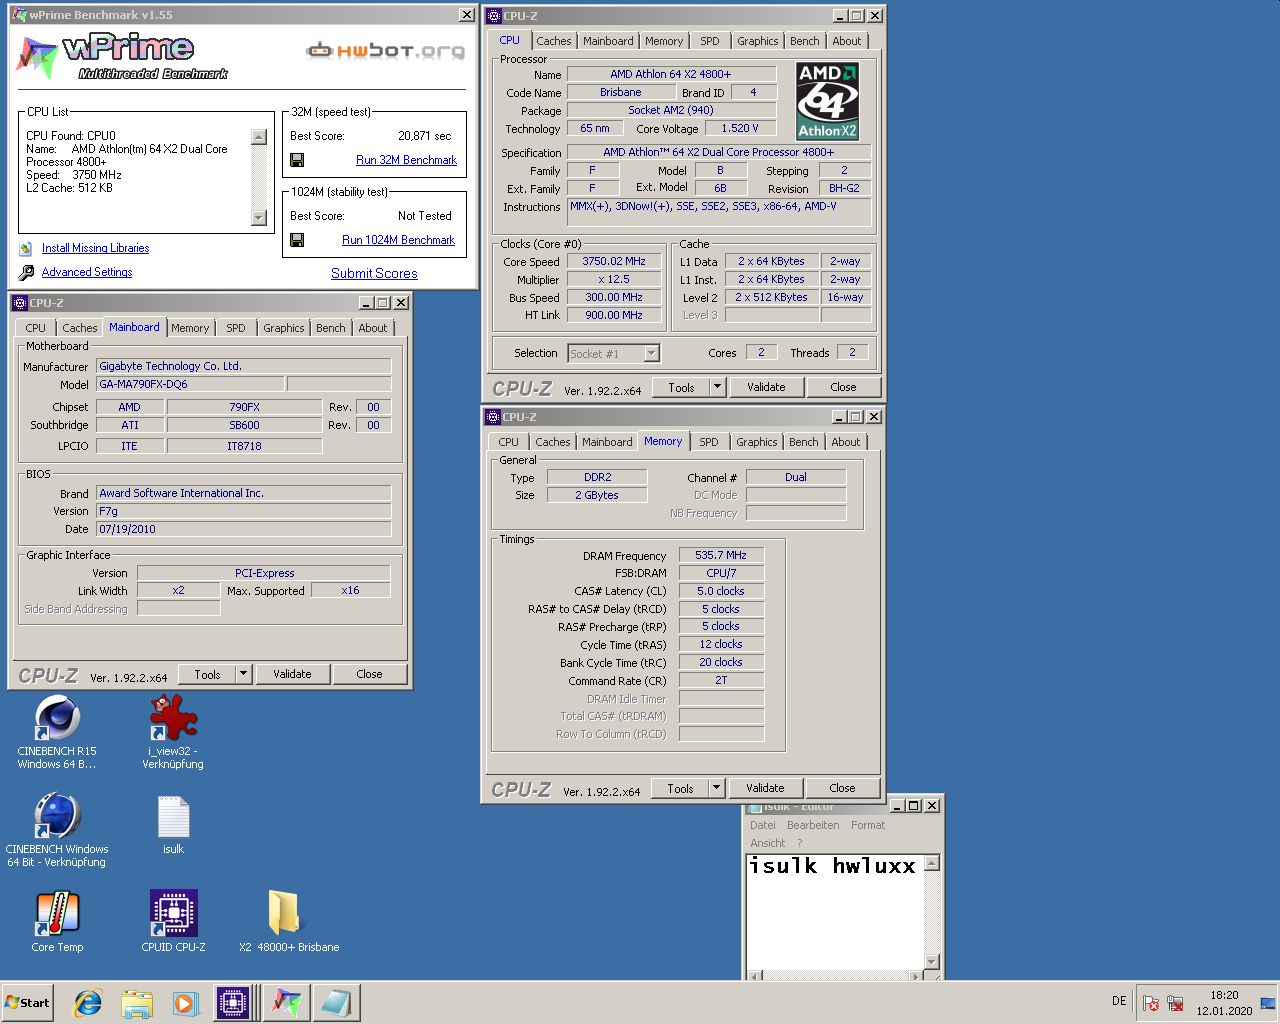The width and height of the screenshot is (1280, 1024).
Task: Open the CPUID CPU-Z desktop shortcut
Action: pyautogui.click(x=173, y=922)
